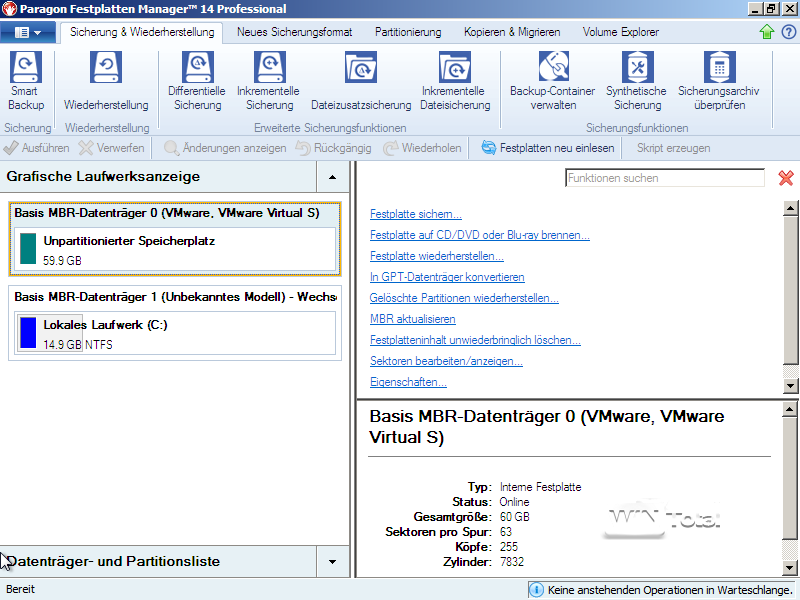
Task: Click Keine anstehenden Operationen status text
Action: tap(669, 590)
